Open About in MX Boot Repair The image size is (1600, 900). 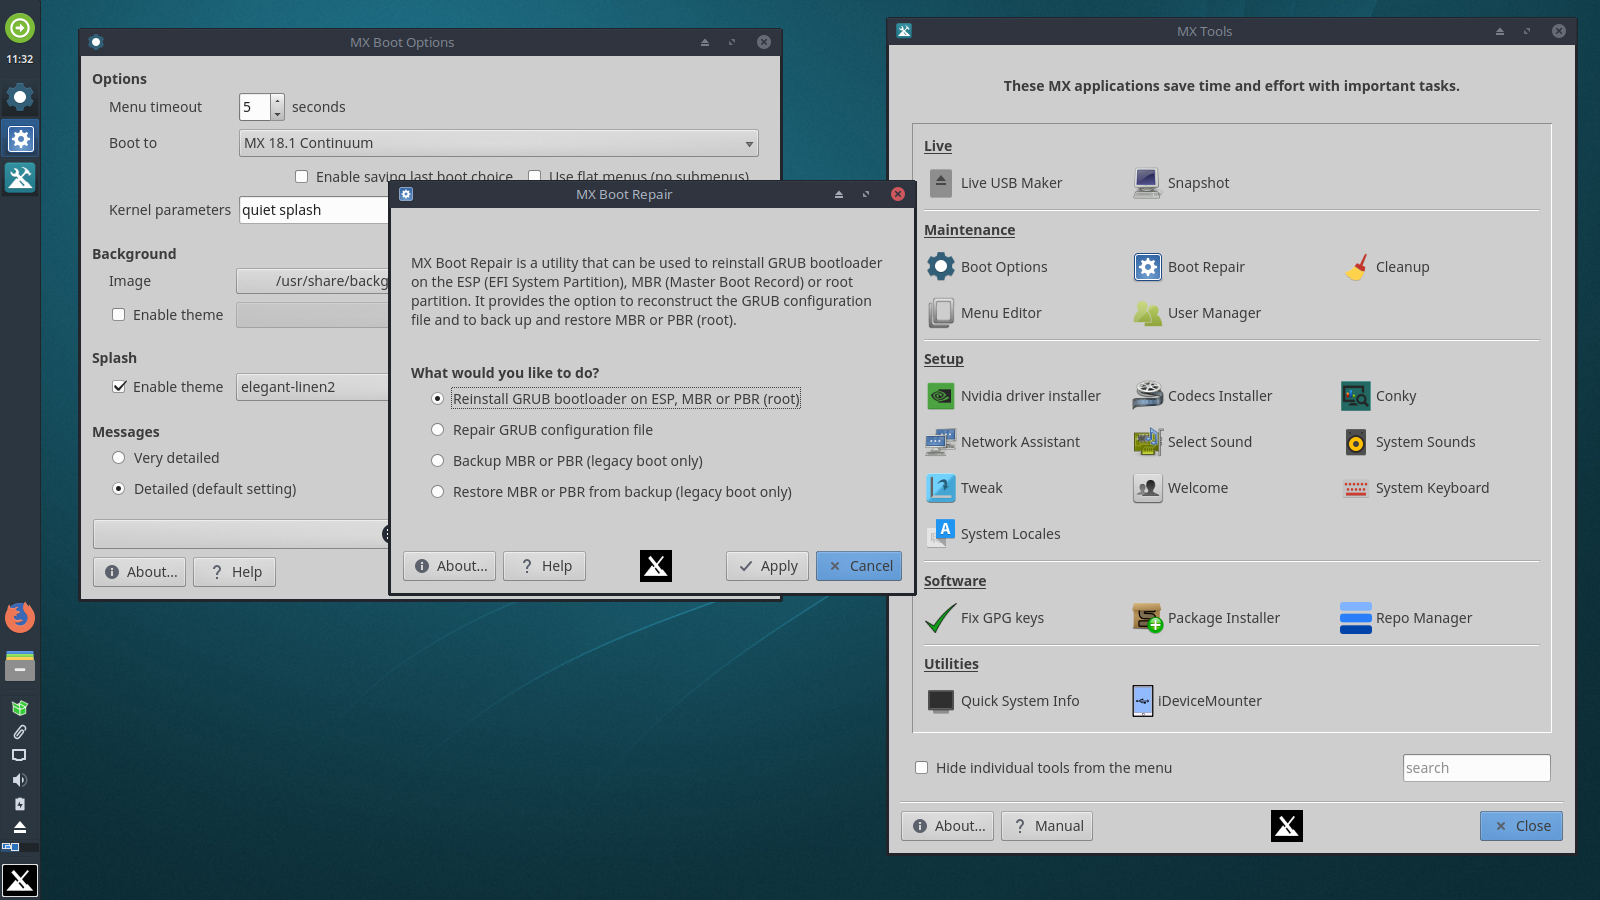tap(450, 566)
